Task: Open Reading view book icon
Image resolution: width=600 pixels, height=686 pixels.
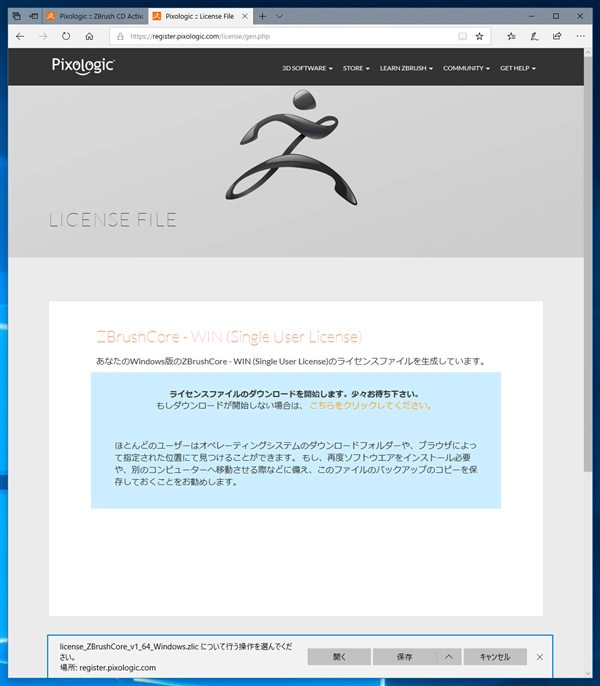Action: click(462, 36)
